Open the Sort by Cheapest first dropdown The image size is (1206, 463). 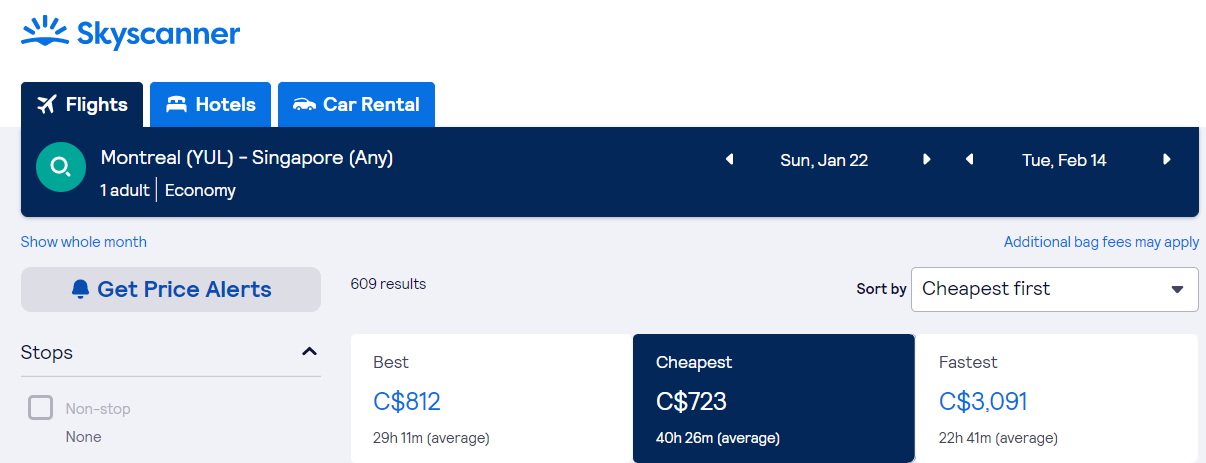point(1054,289)
